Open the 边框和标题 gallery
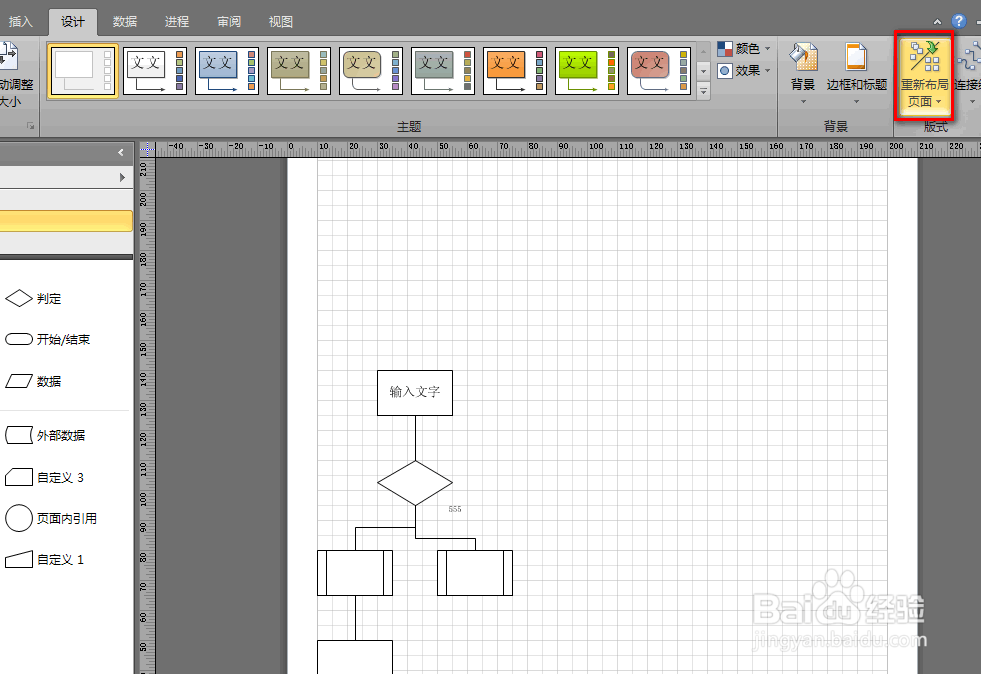981x674 pixels. coord(856,73)
